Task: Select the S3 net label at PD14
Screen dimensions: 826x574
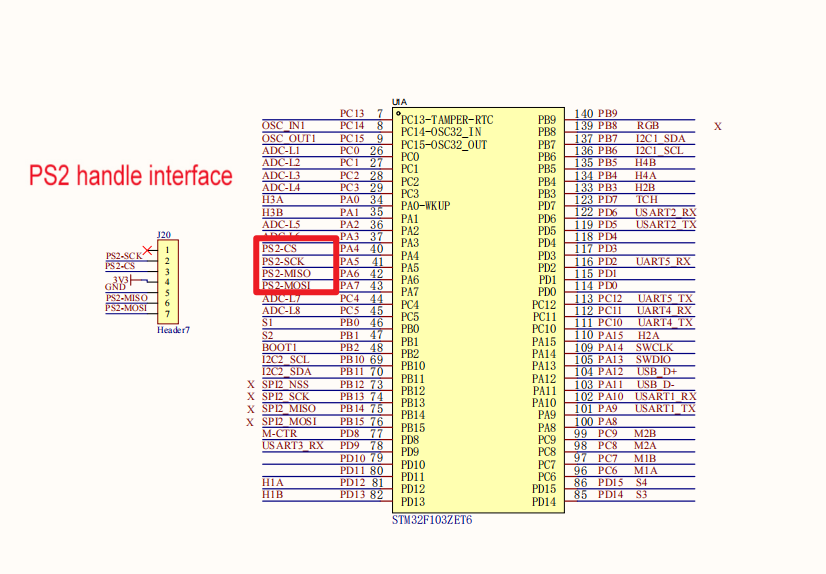Action: [641, 494]
